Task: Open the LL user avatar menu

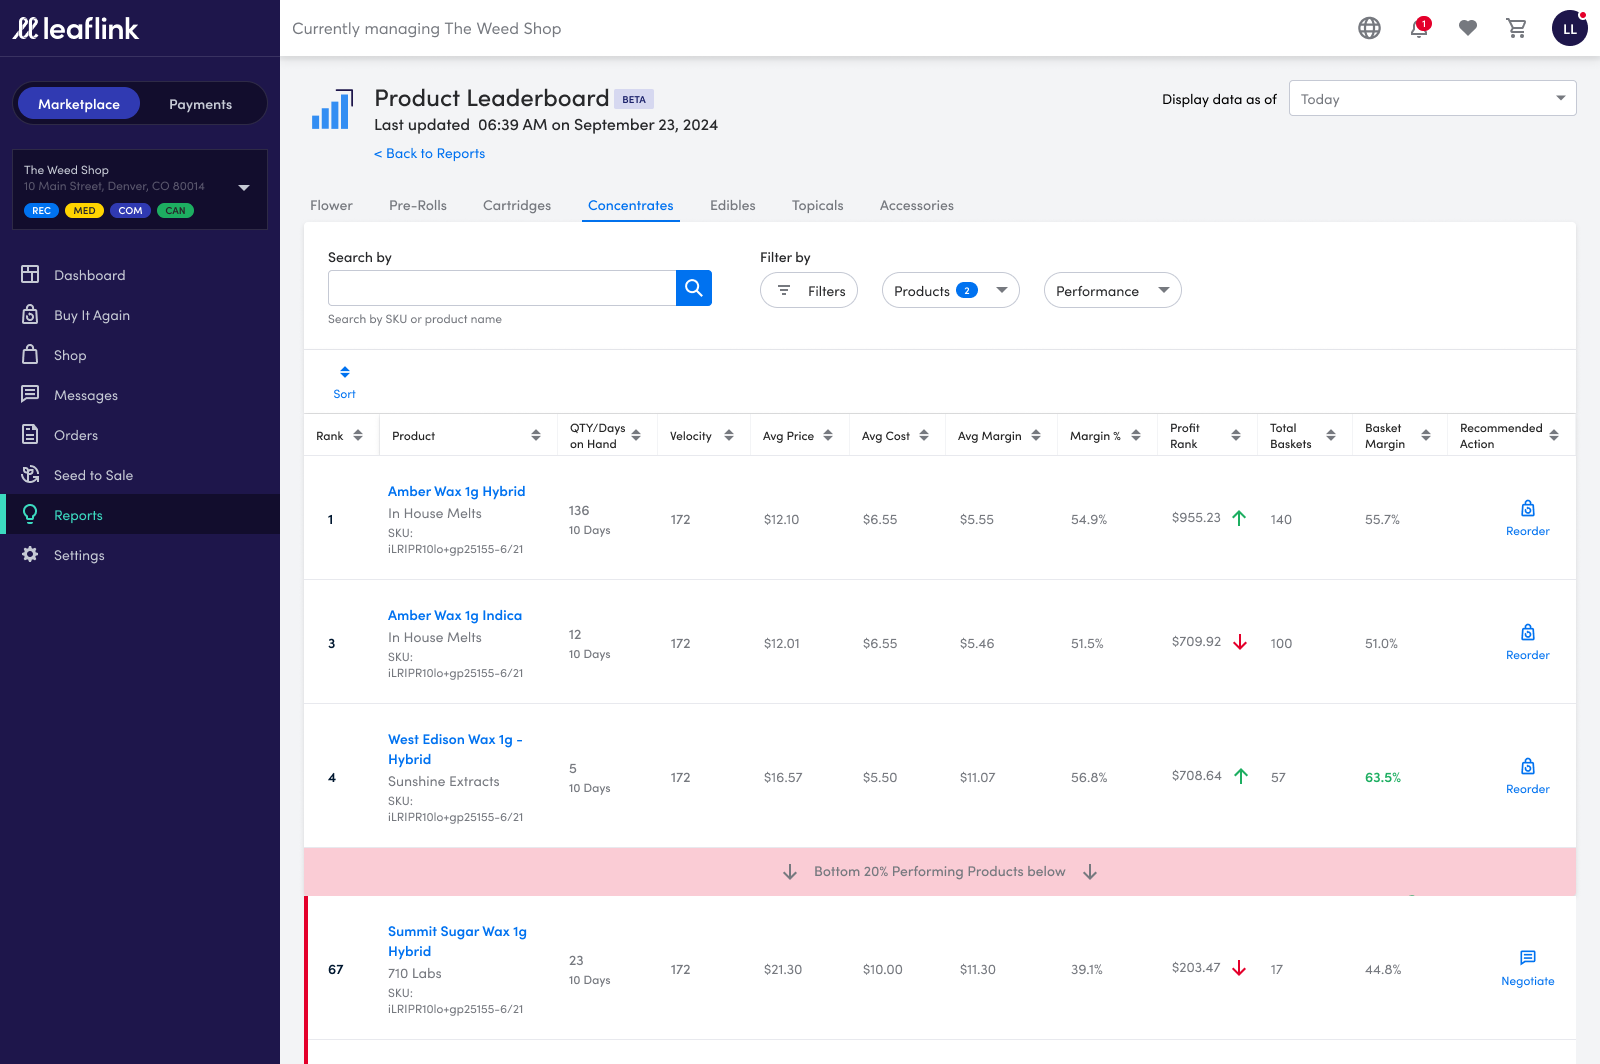Action: pos(1569,29)
